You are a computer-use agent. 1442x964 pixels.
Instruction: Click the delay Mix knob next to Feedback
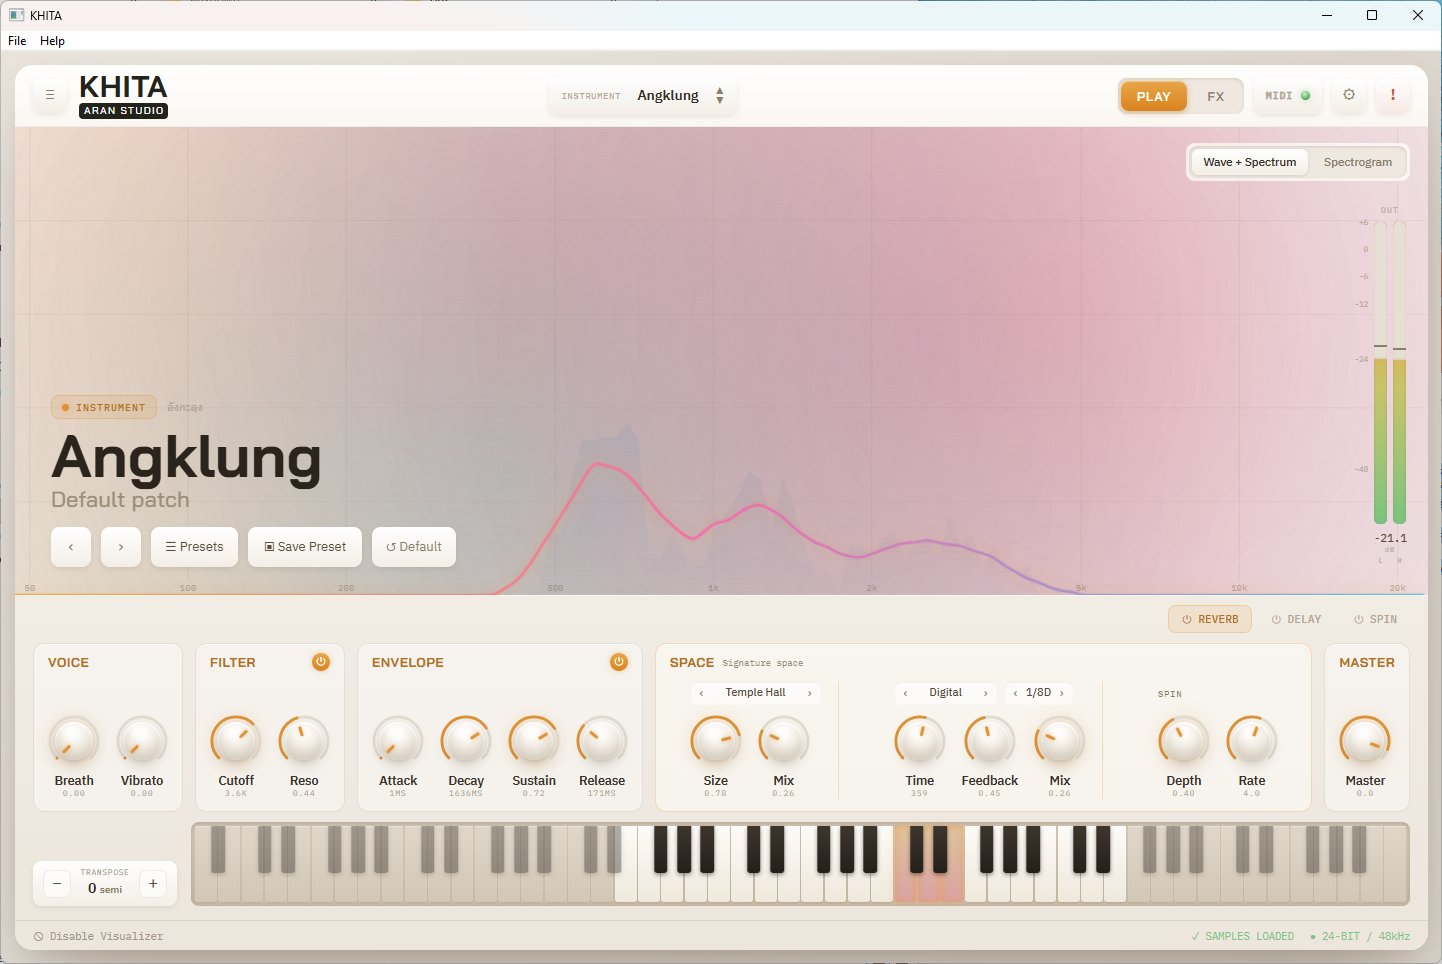tap(1060, 741)
